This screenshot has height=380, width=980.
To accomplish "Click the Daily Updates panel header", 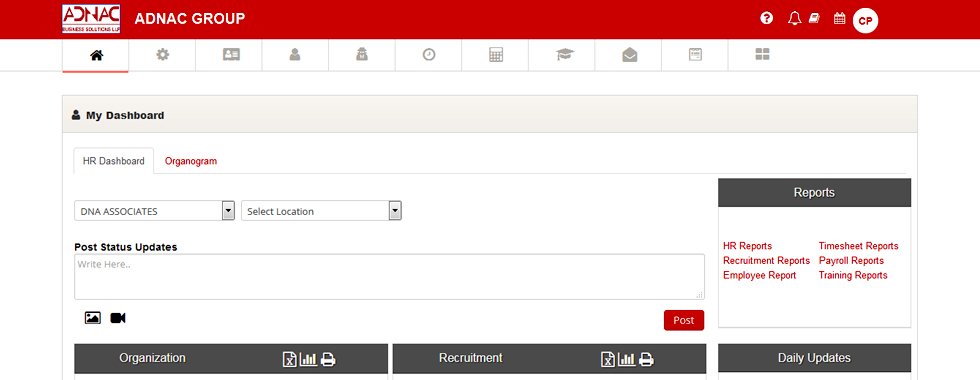I will click(814, 358).
